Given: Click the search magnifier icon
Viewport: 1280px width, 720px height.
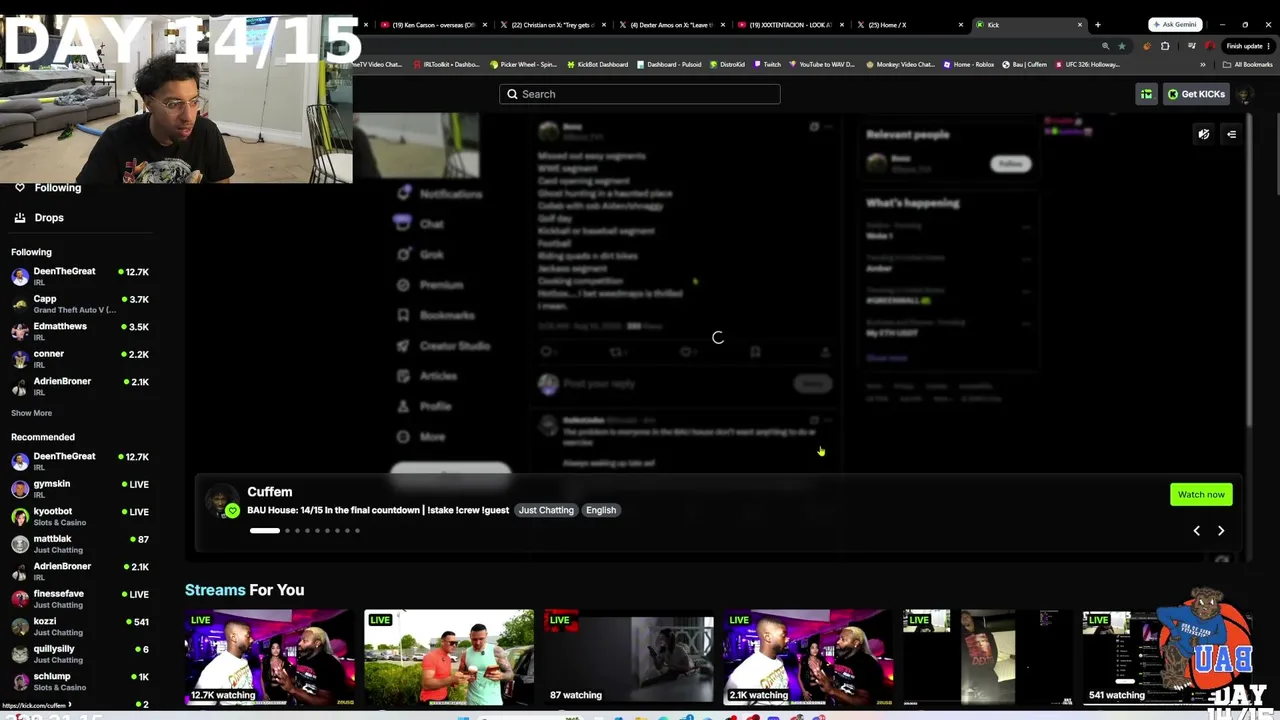Looking at the screenshot, I should tap(512, 94).
